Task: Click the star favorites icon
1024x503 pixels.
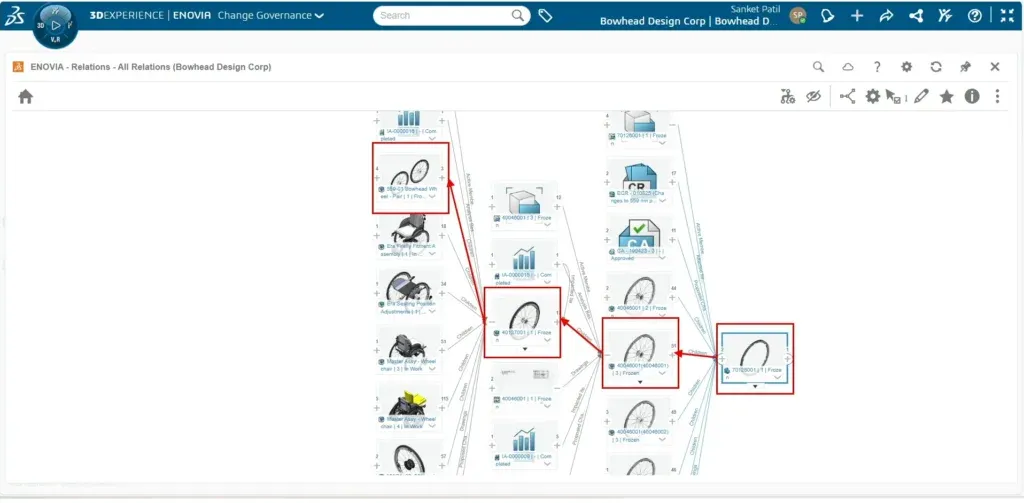Action: coord(946,97)
